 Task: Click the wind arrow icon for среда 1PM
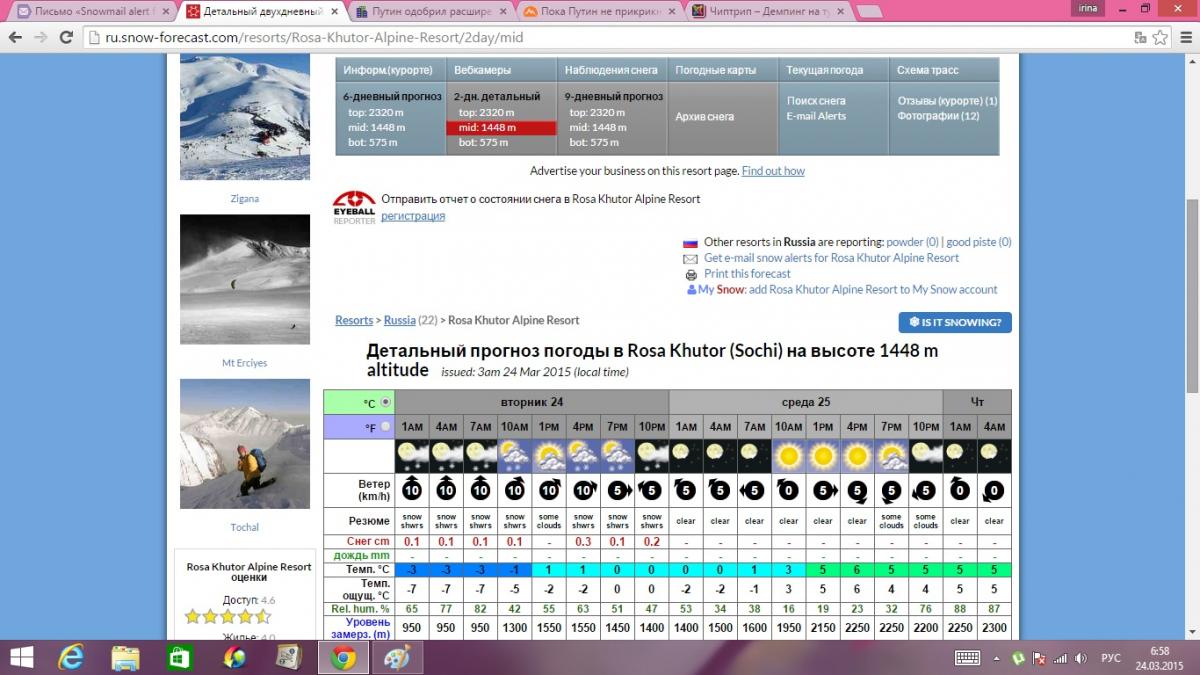[x=822, y=490]
